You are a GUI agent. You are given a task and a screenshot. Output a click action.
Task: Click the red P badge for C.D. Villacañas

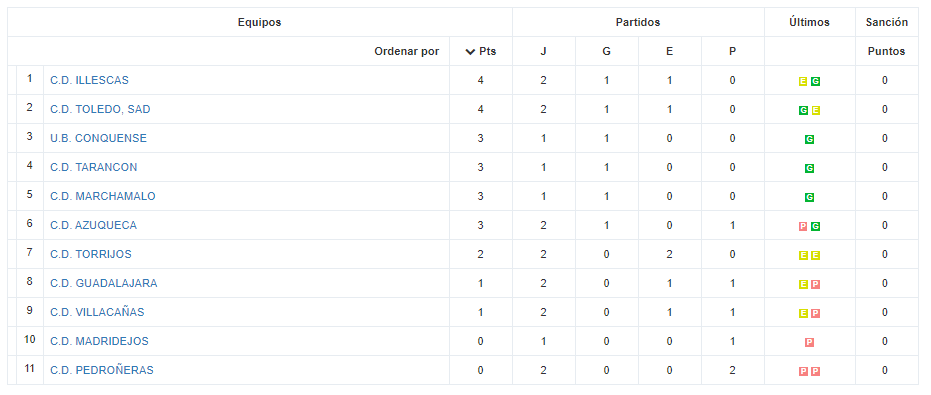coord(815,313)
